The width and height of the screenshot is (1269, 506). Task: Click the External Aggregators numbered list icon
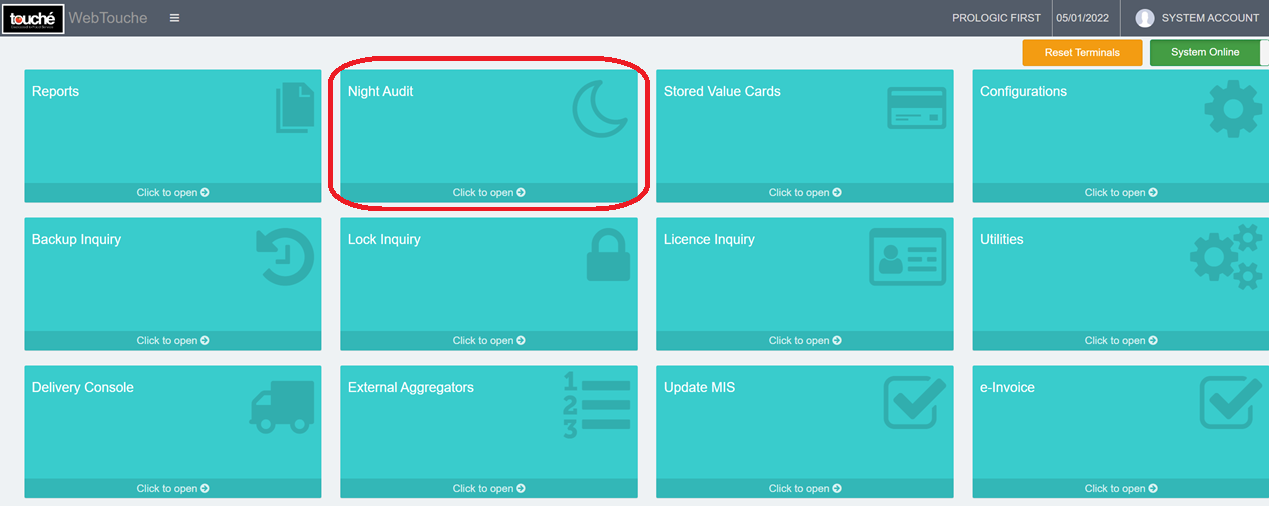click(x=597, y=404)
